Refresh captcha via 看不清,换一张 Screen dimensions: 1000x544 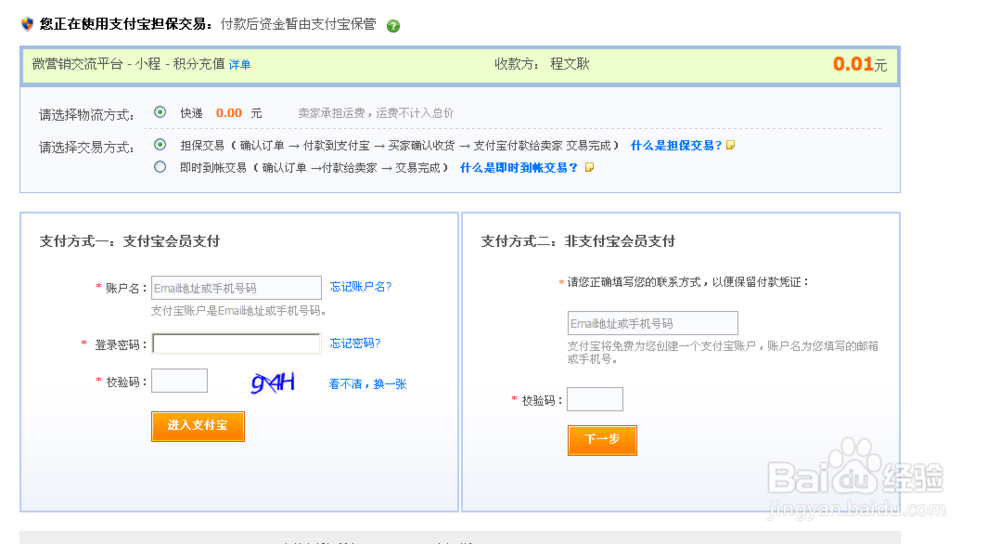(x=367, y=384)
